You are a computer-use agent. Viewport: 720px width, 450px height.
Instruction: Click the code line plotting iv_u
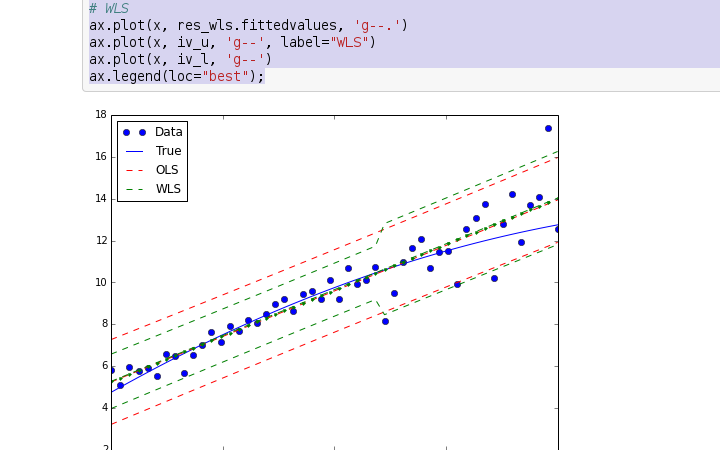pos(232,42)
